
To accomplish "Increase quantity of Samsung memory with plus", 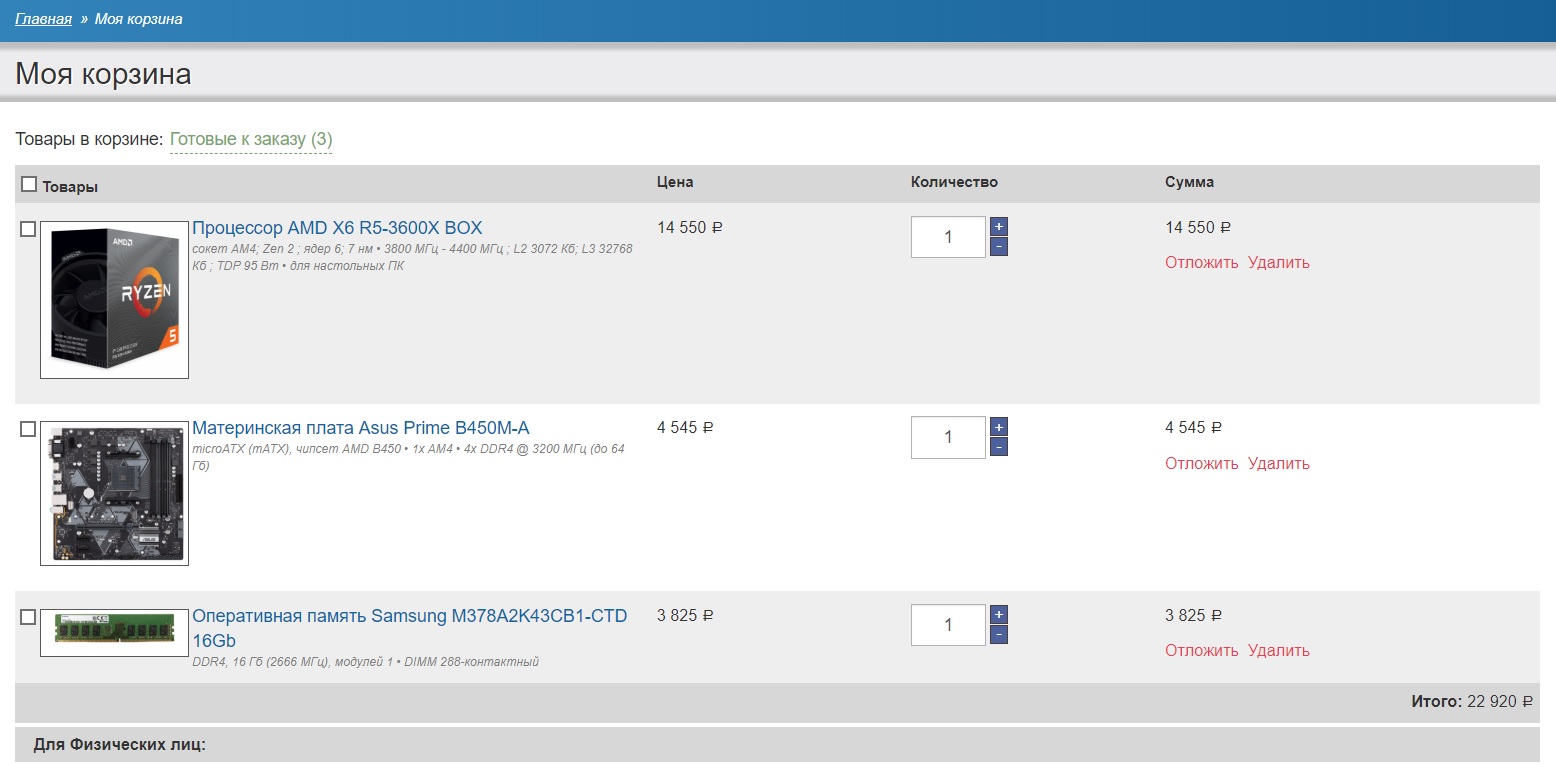I will [998, 614].
